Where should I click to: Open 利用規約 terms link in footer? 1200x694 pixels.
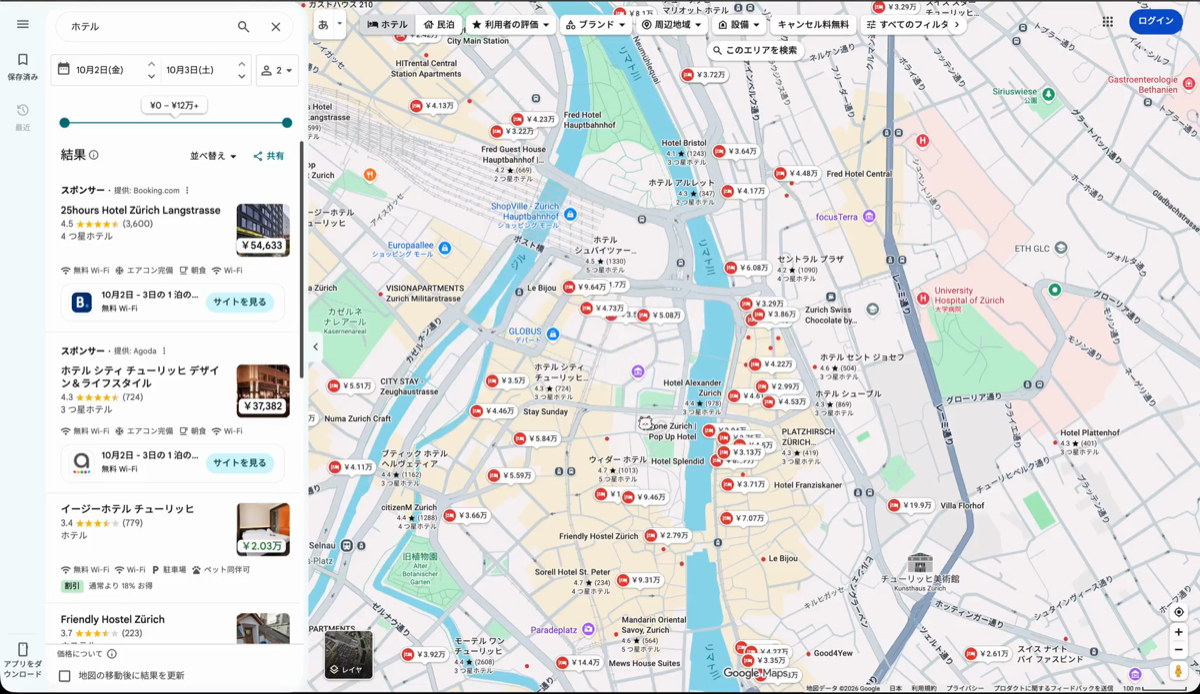[923, 688]
